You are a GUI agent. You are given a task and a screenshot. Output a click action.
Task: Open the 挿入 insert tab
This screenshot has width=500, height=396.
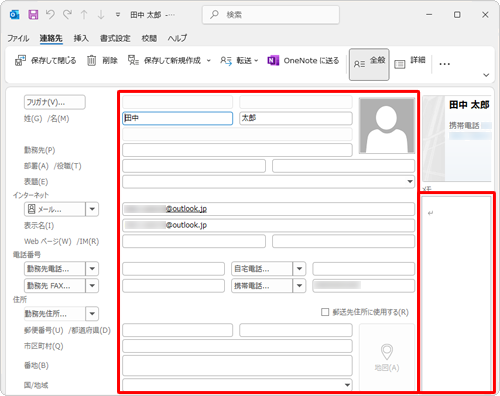pos(81,38)
